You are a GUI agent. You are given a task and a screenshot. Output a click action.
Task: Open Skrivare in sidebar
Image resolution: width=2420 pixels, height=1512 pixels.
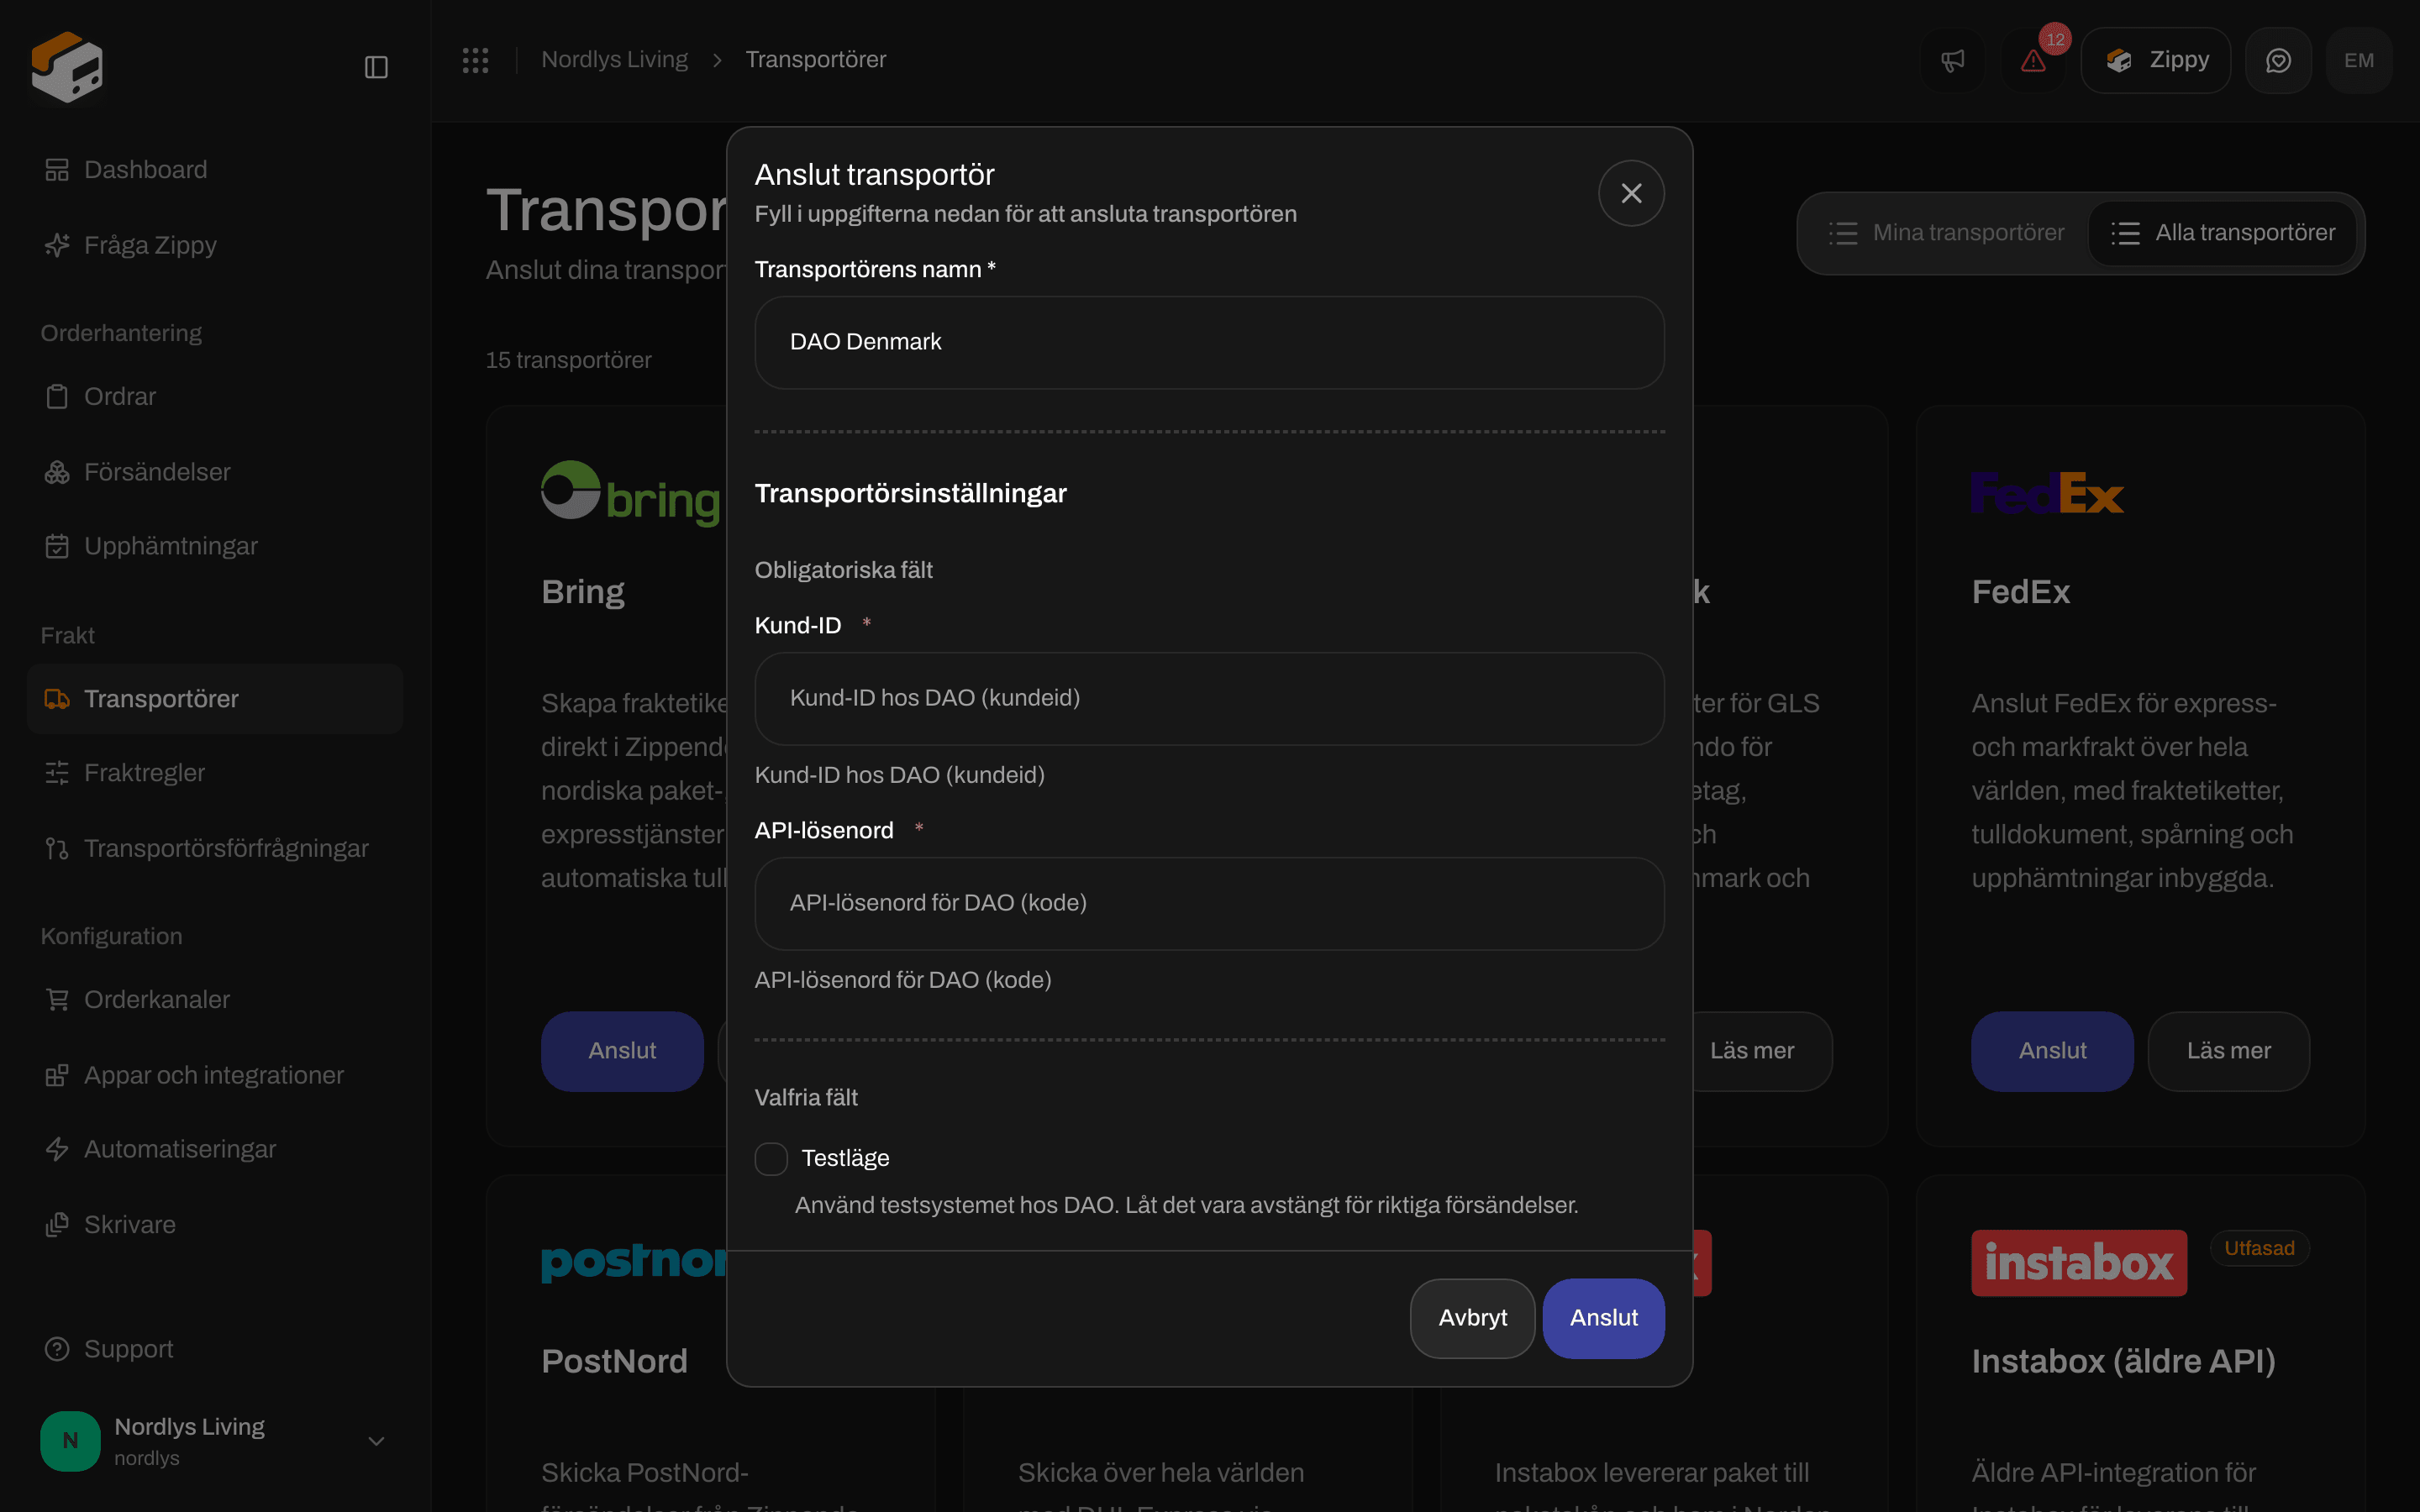(x=215, y=1225)
